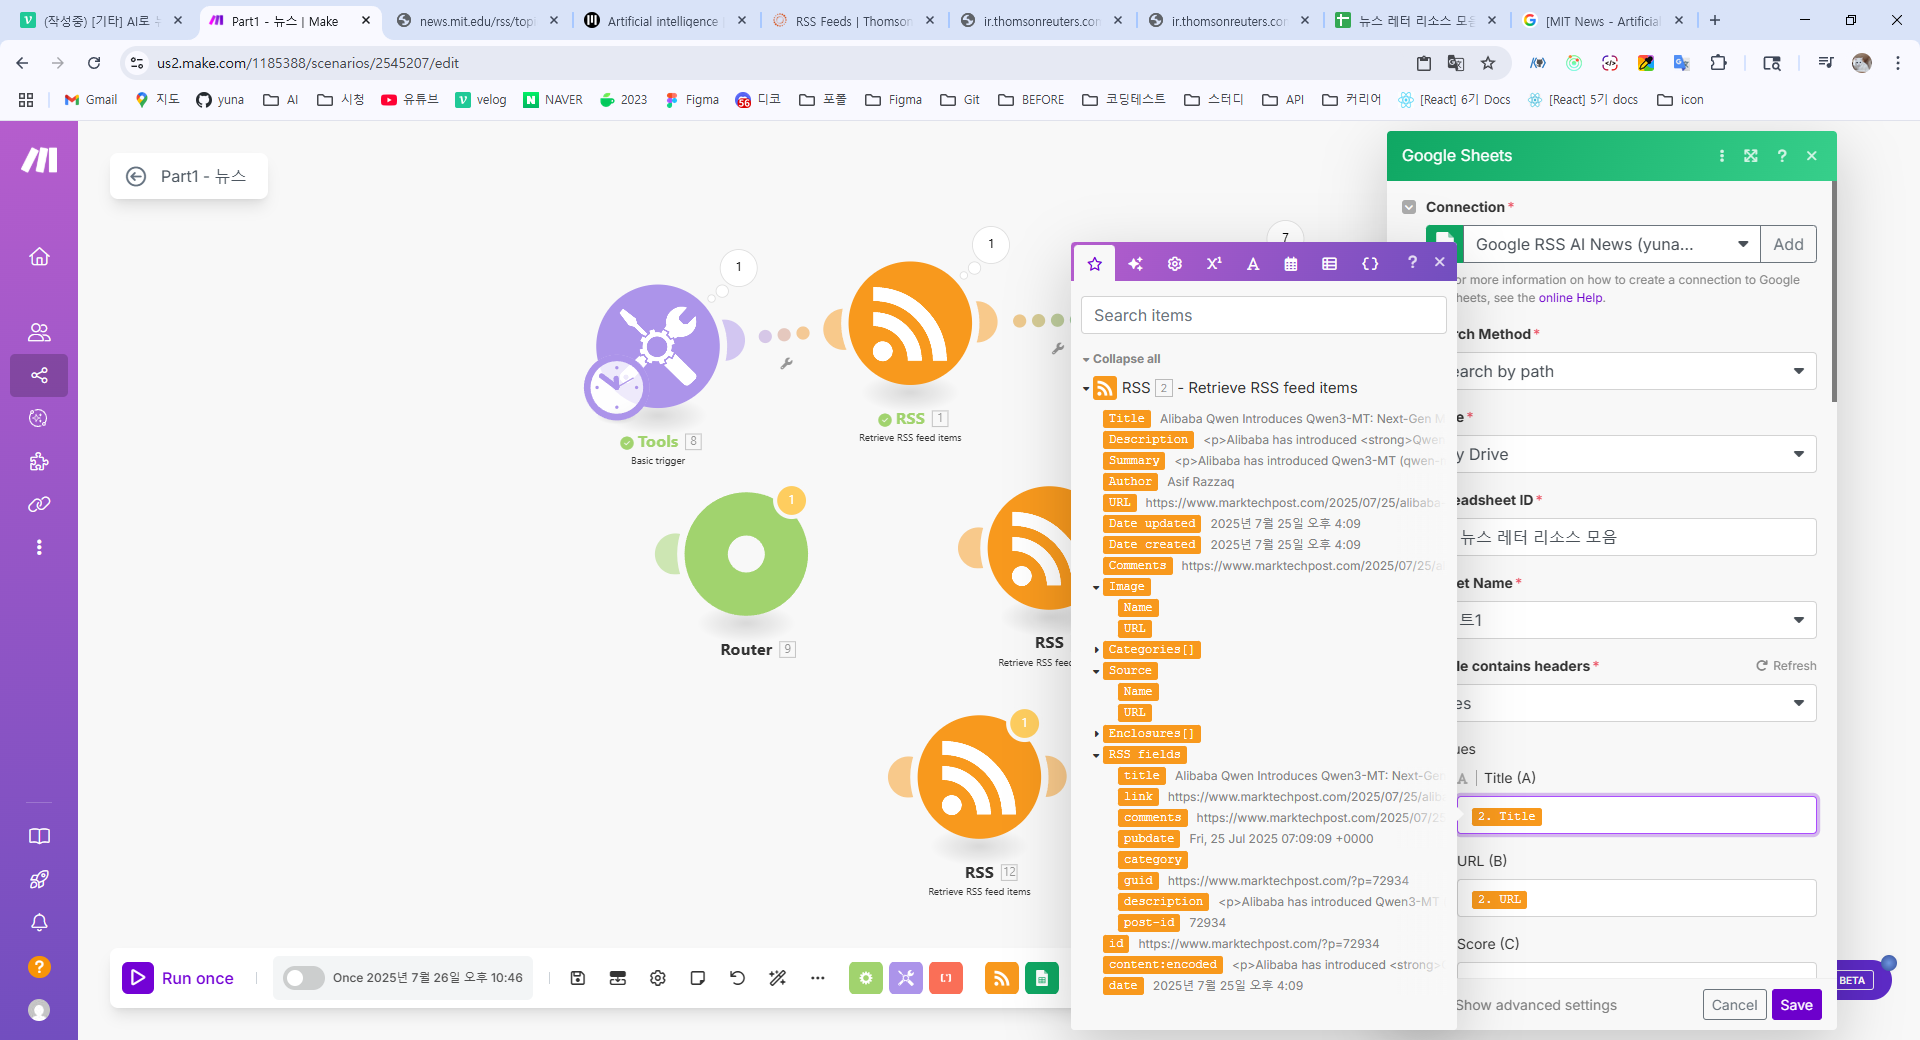The height and width of the screenshot is (1040, 1920).
Task: Click the orange RSS favorite icon
Action: (x=1002, y=978)
